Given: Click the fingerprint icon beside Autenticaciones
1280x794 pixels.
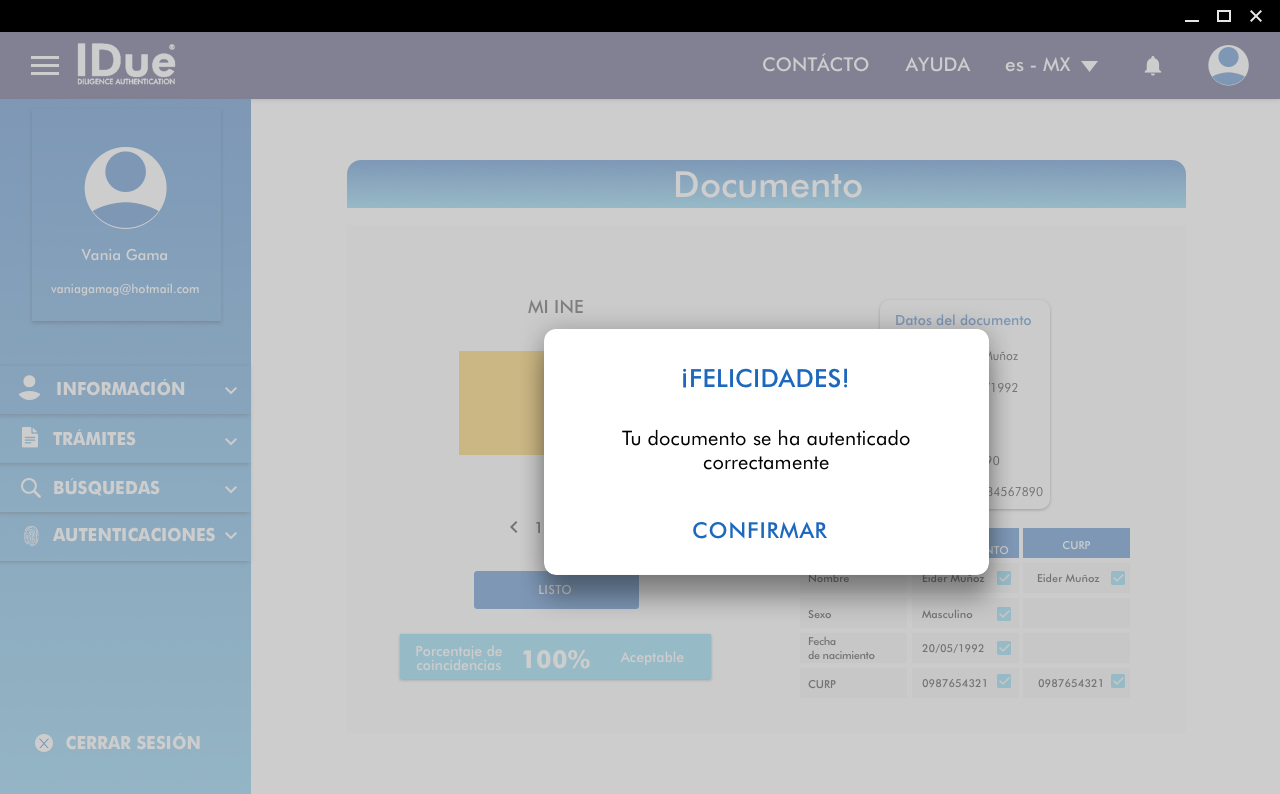Looking at the screenshot, I should [x=31, y=536].
